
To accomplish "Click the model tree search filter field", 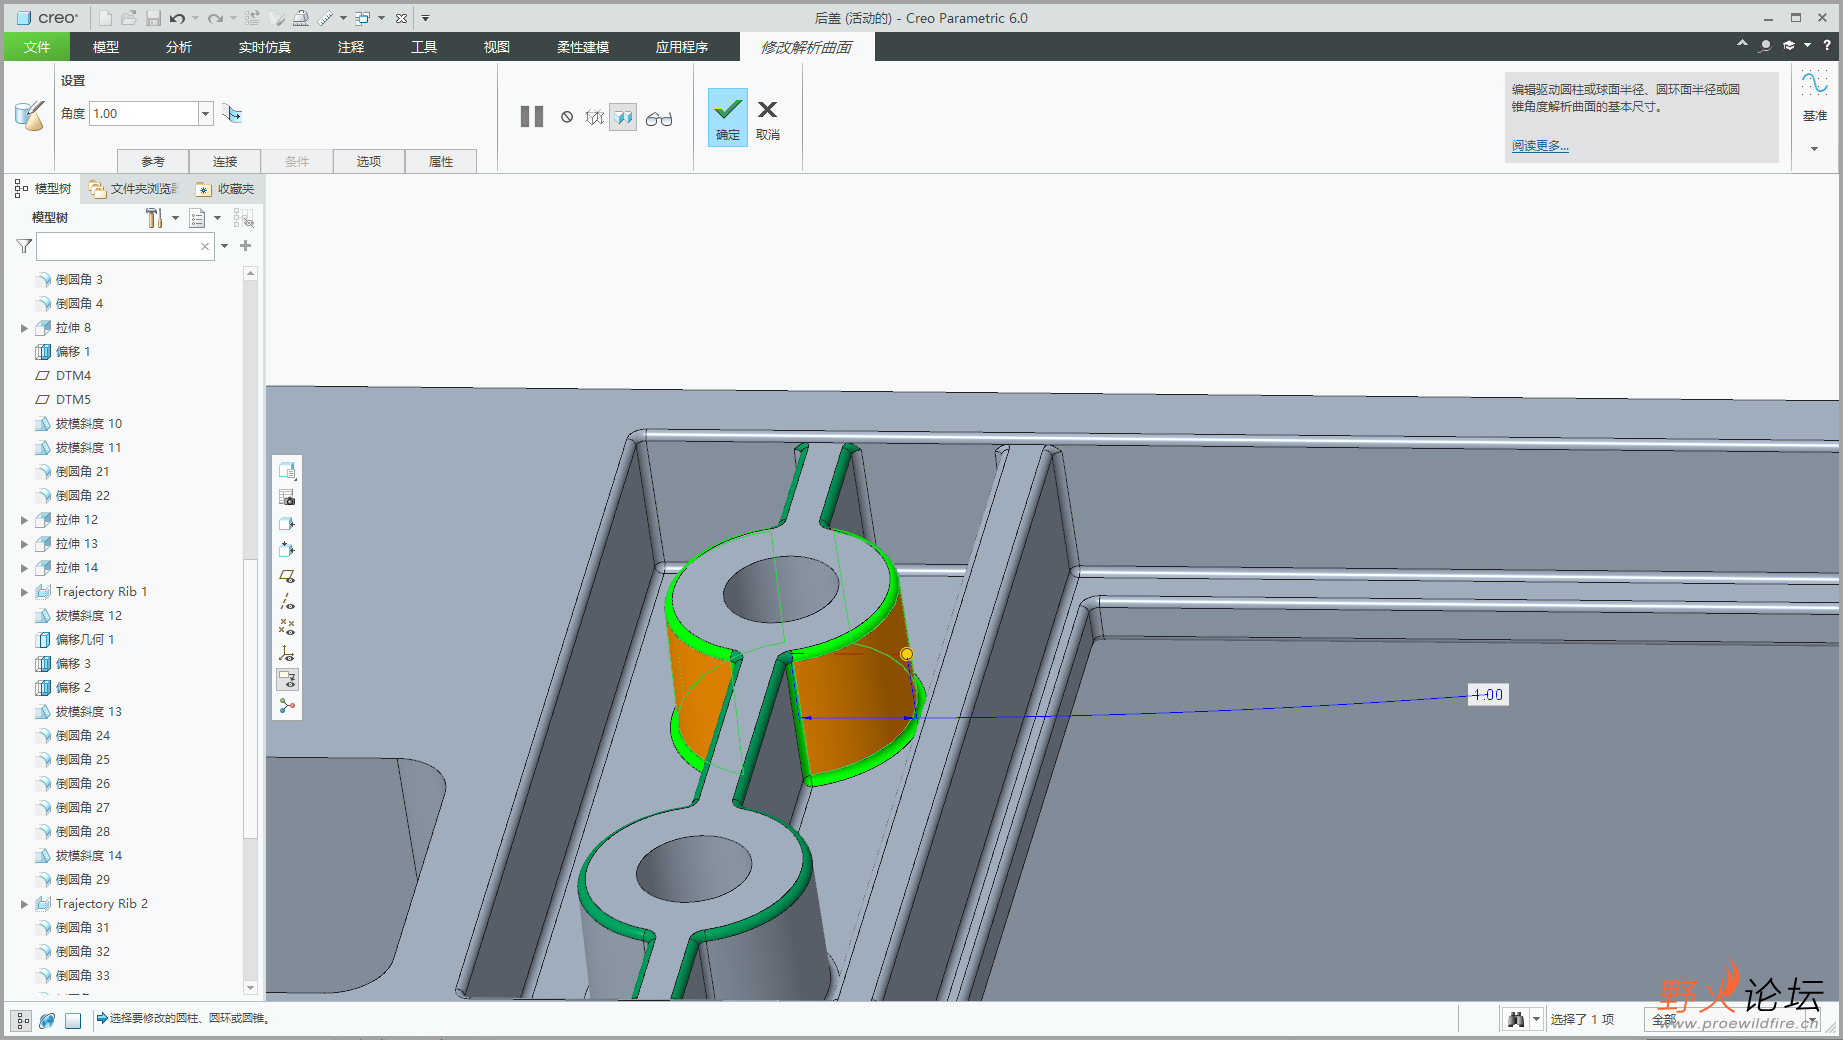I will pos(118,246).
